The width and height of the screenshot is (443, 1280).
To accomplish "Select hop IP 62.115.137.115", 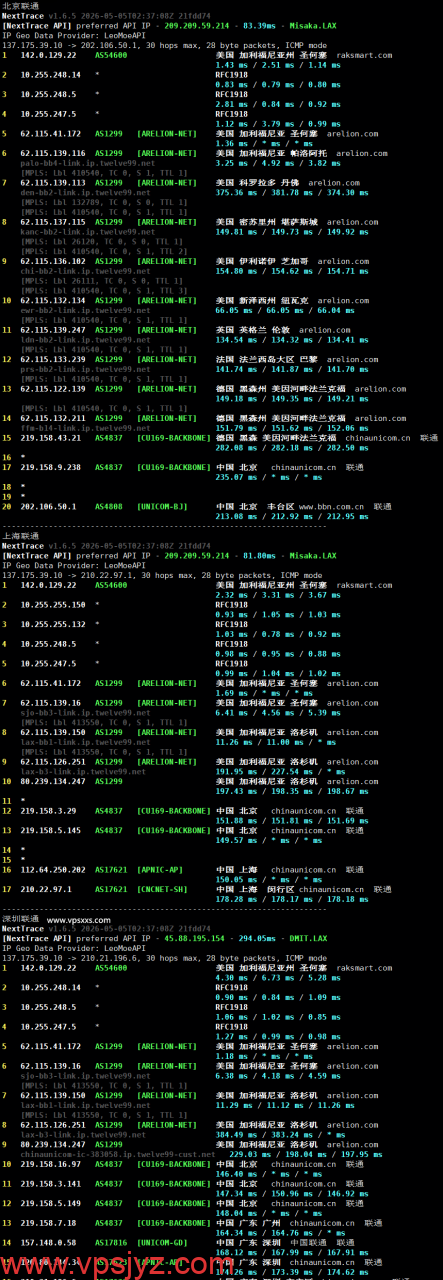I will pyautogui.click(x=52, y=223).
